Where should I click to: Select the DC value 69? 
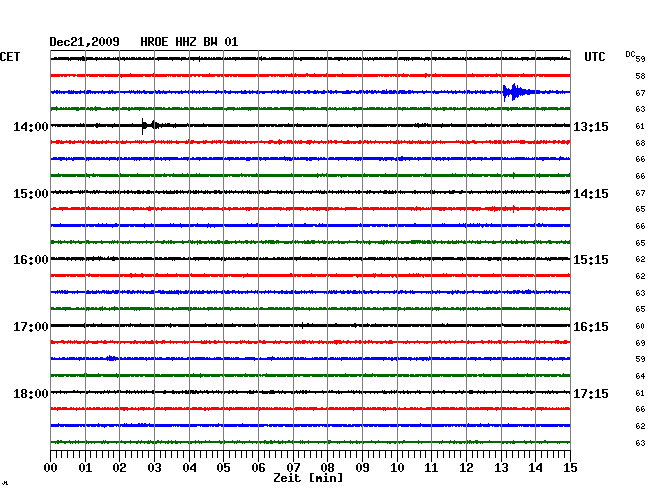(640, 343)
